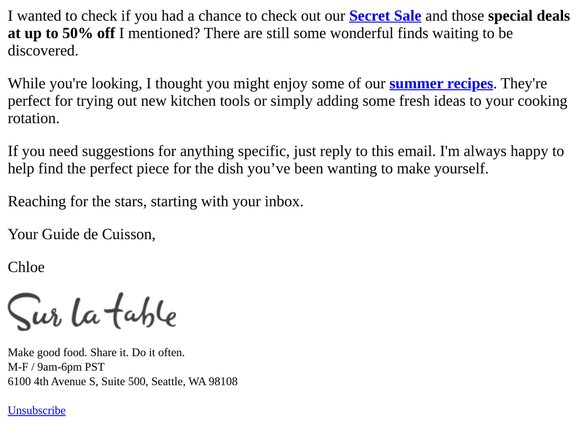Click the 'at up to 50% off' bold text
This screenshot has width=580, height=427.
pos(61,33)
